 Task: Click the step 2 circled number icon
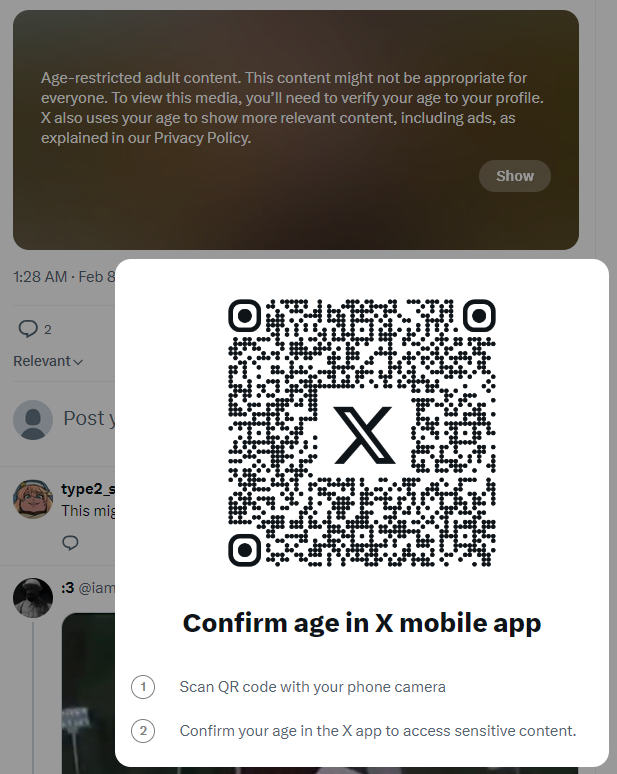click(x=143, y=731)
